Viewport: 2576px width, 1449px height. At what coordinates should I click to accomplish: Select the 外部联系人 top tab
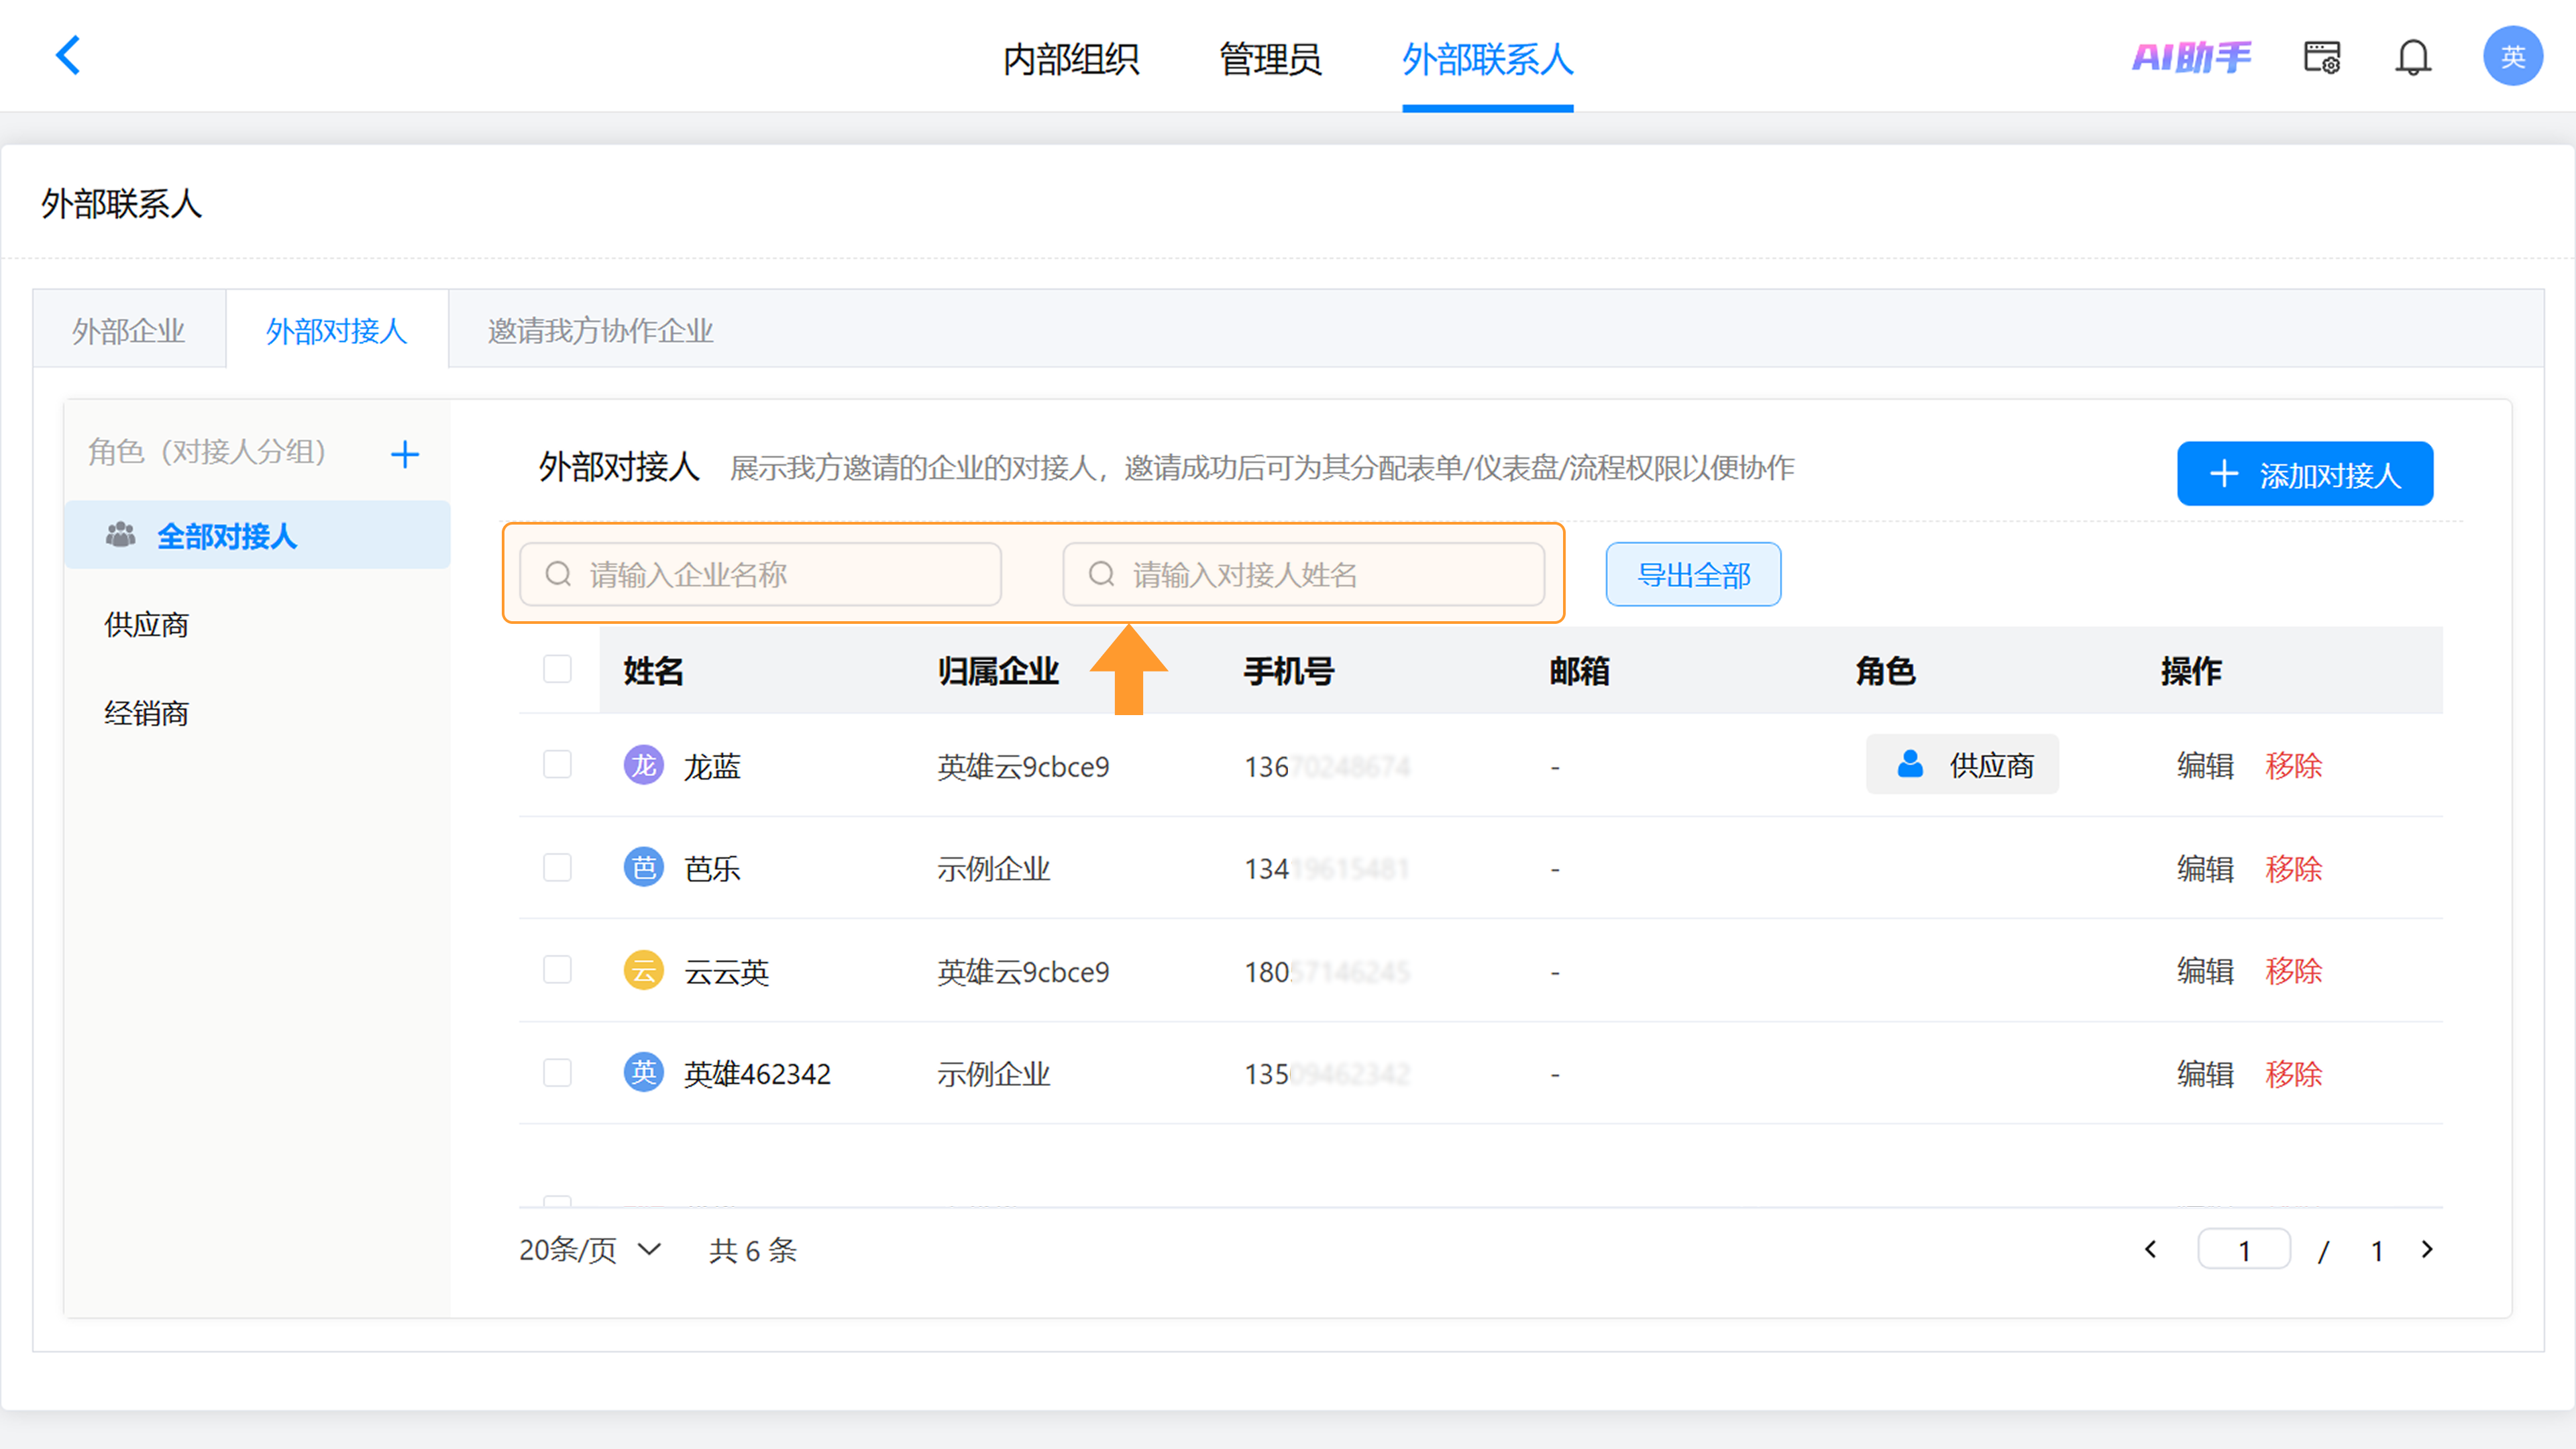(x=1487, y=59)
